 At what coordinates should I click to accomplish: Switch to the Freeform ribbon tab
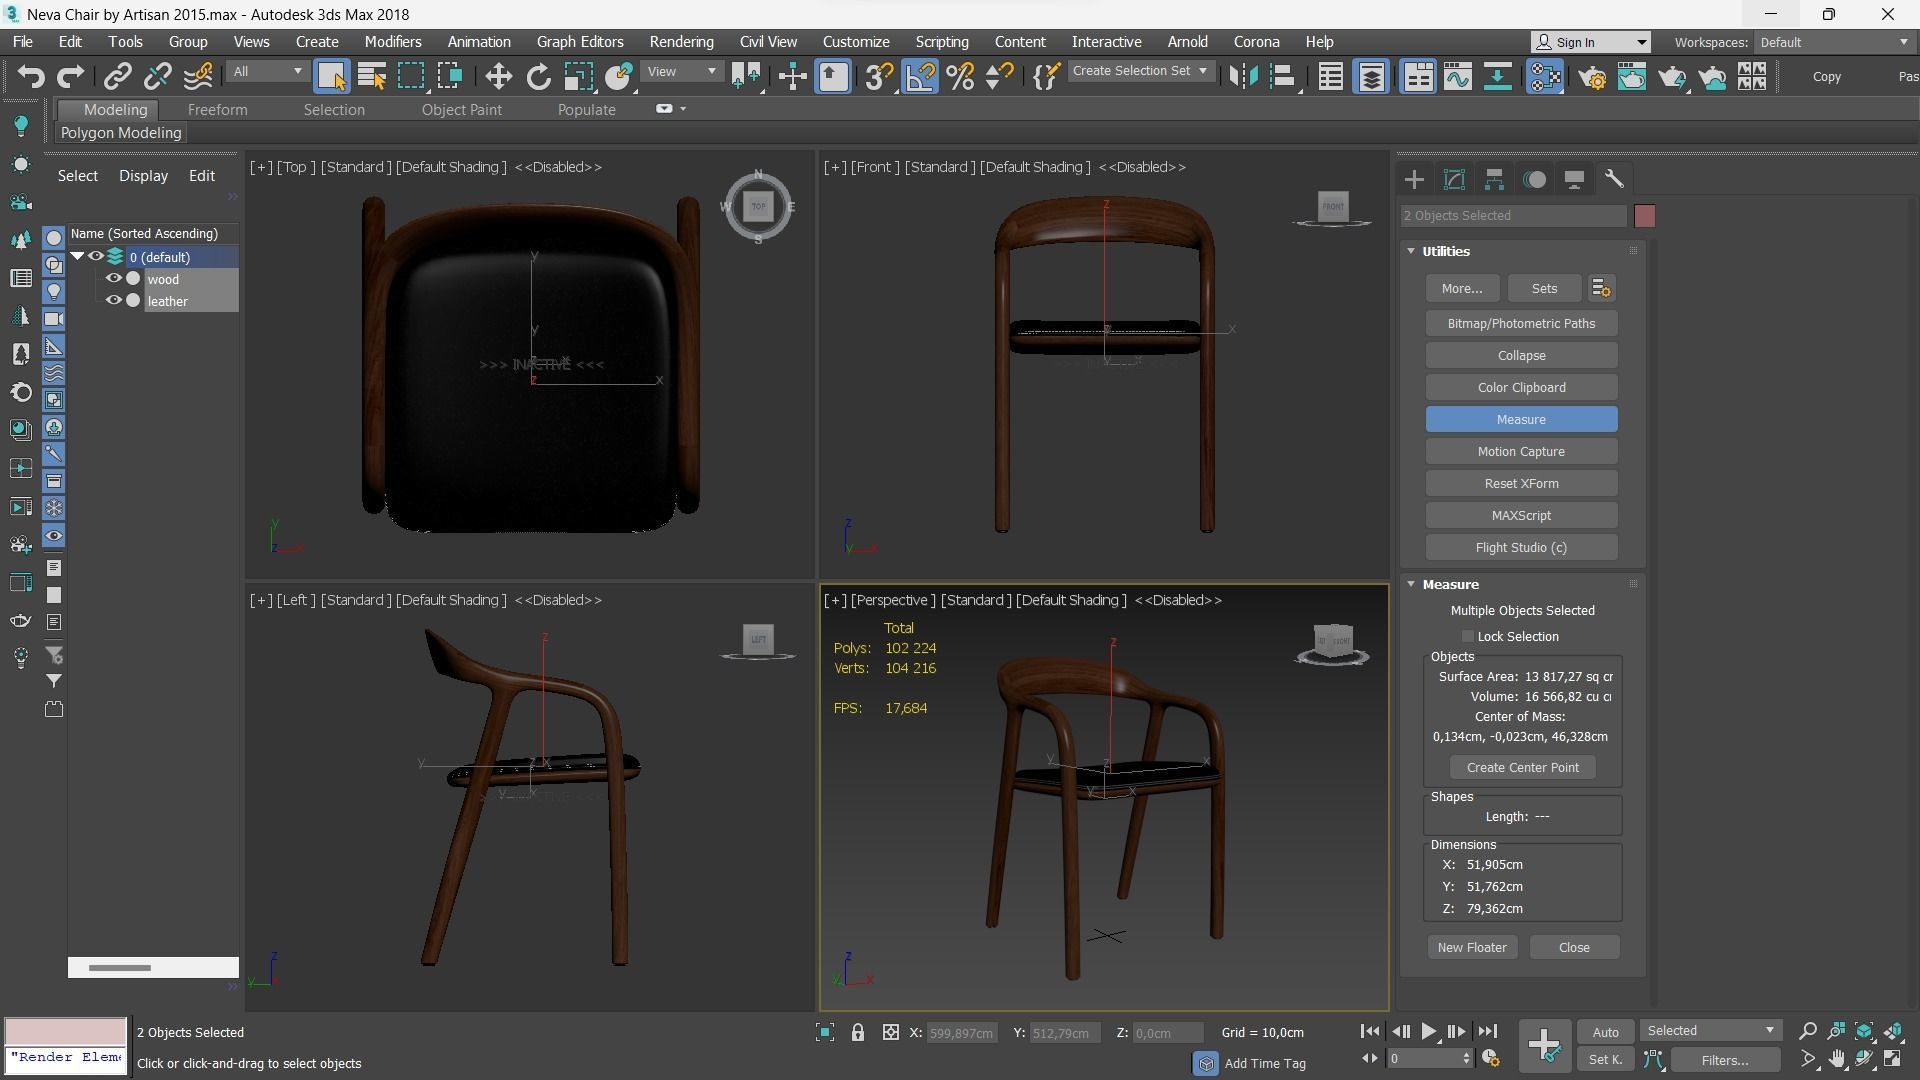[217, 110]
